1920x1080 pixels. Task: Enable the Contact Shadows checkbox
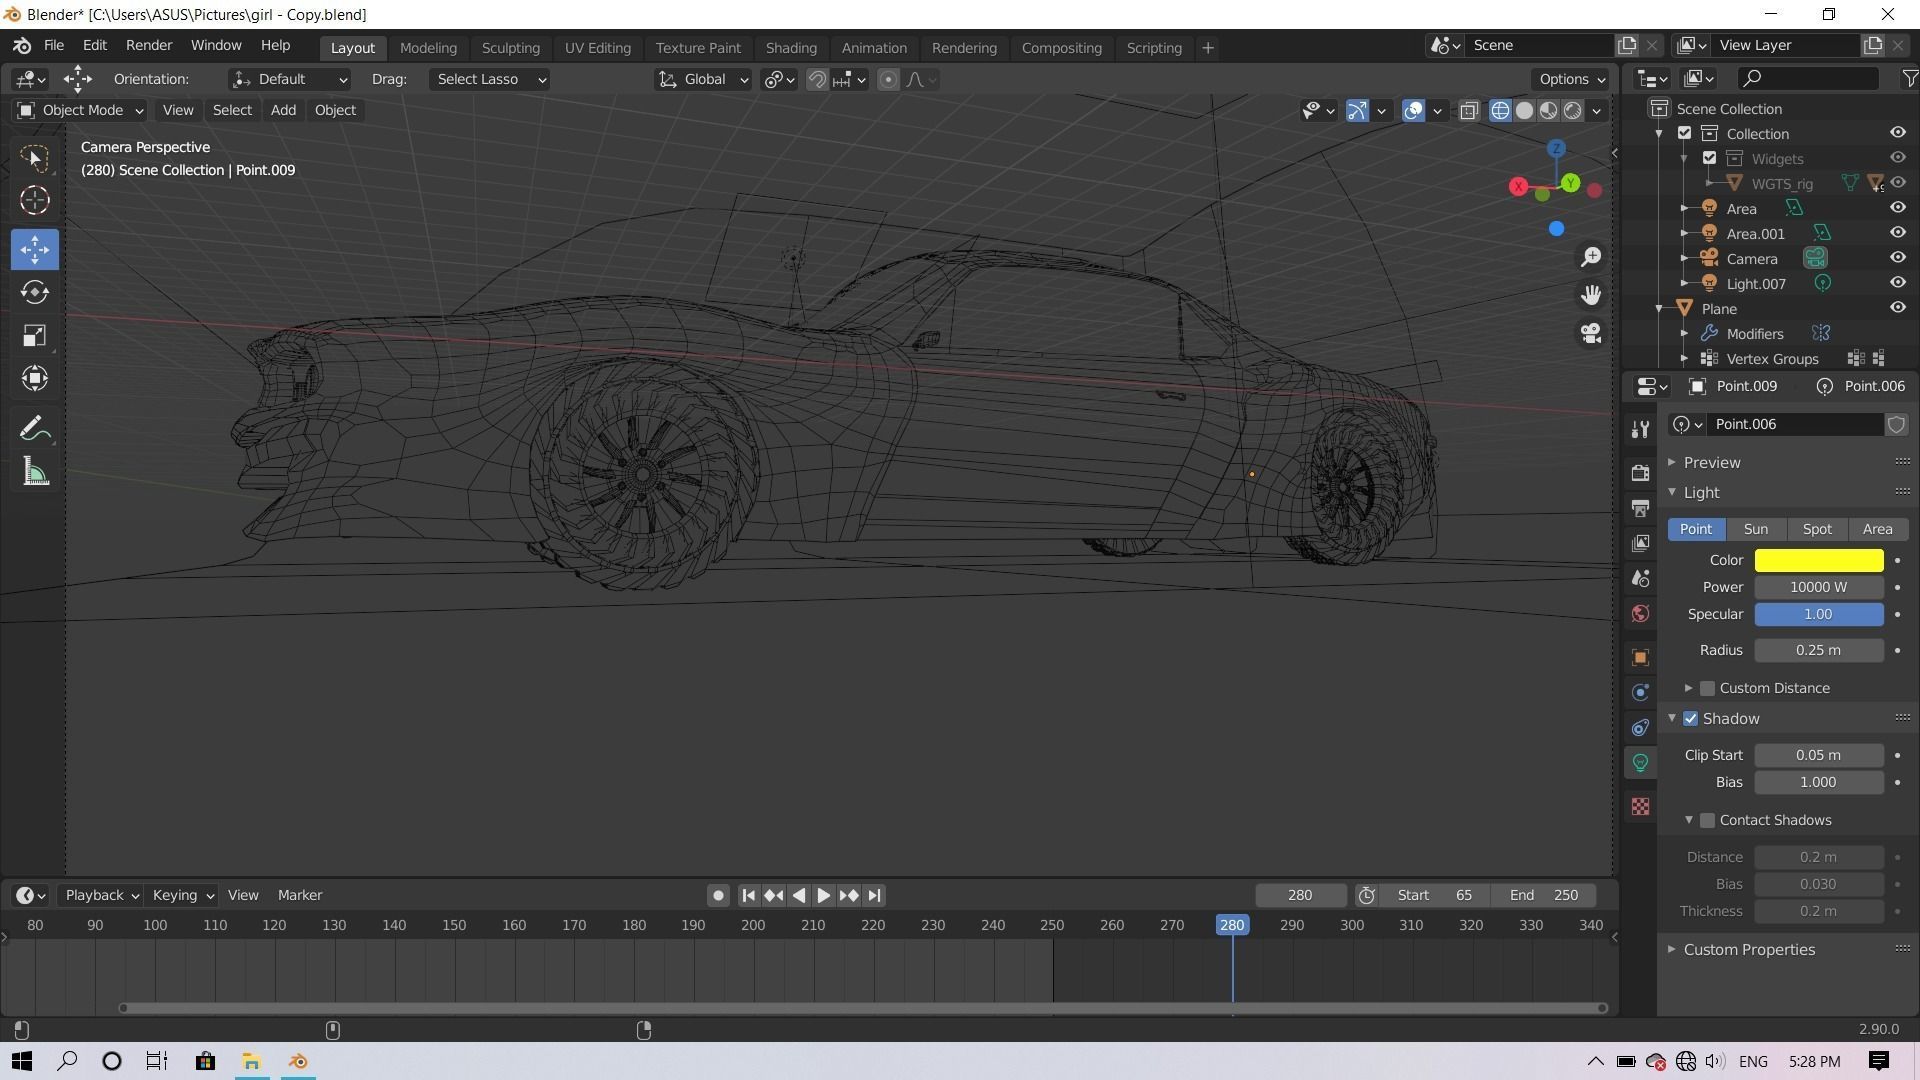coord(1707,821)
